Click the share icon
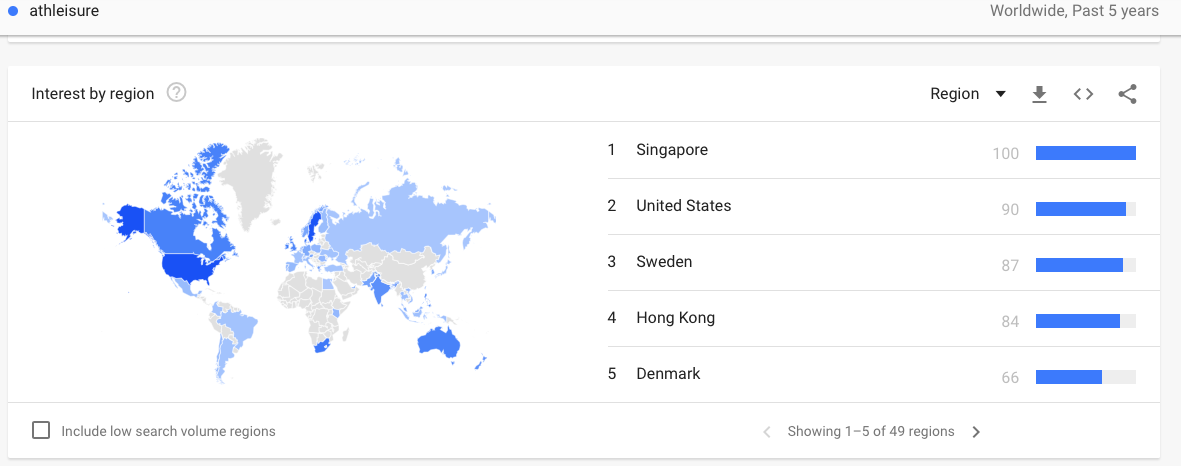Image resolution: width=1181 pixels, height=466 pixels. 1127,94
